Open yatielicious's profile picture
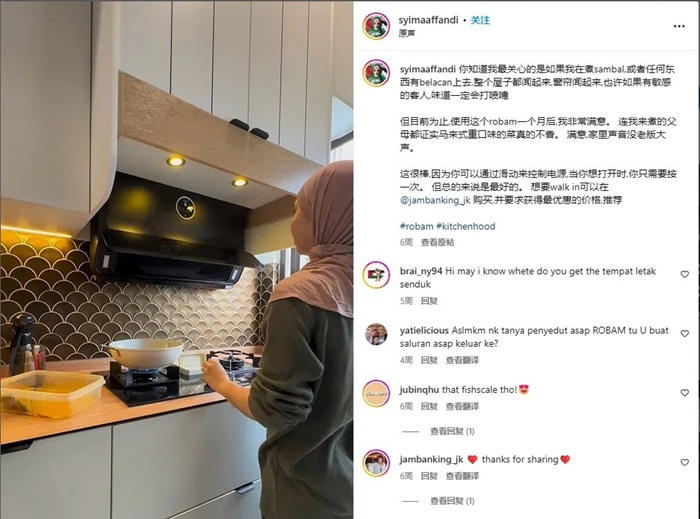The image size is (700, 519). 376,334
